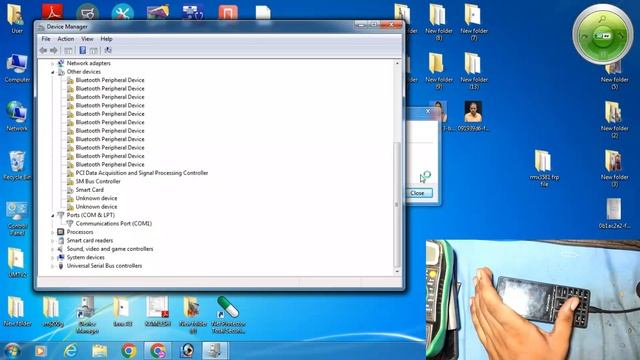Expand Universal Serial Bus controllers node
The height and width of the screenshot is (360, 640).
pos(53,266)
